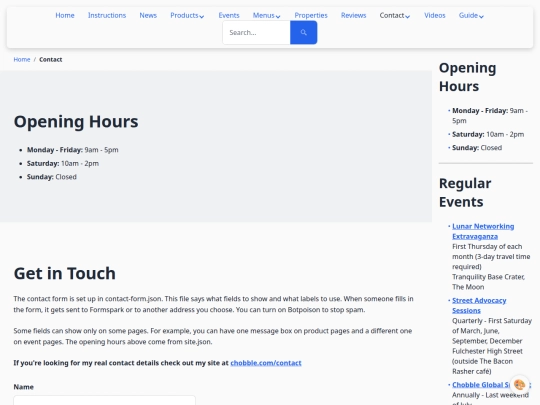
Task: Click into the Search input field
Action: coord(256,32)
